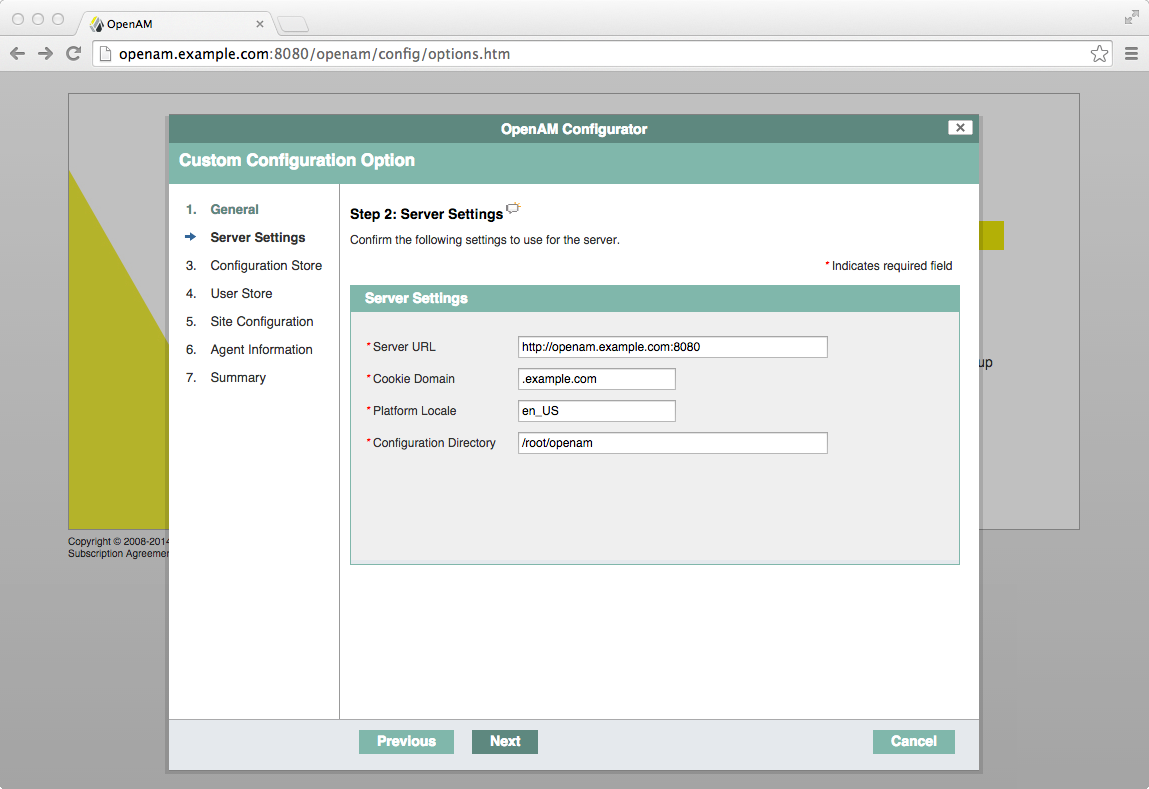1149x789 pixels.
Task: Click the Platform Locale label
Action: click(x=414, y=411)
